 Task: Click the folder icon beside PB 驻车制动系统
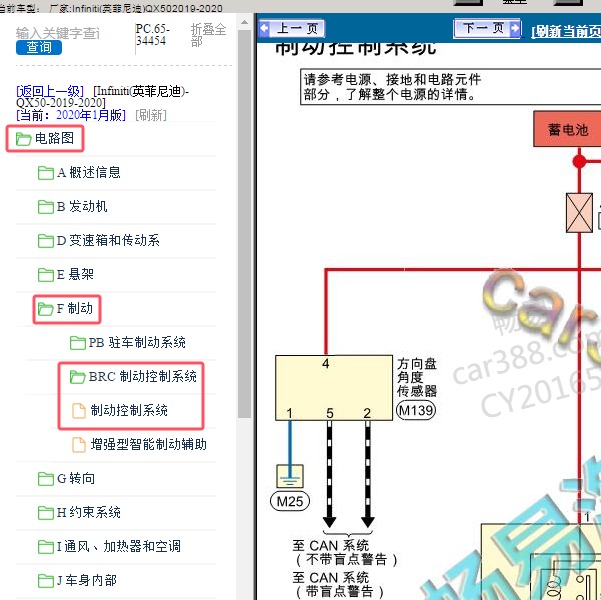point(78,343)
